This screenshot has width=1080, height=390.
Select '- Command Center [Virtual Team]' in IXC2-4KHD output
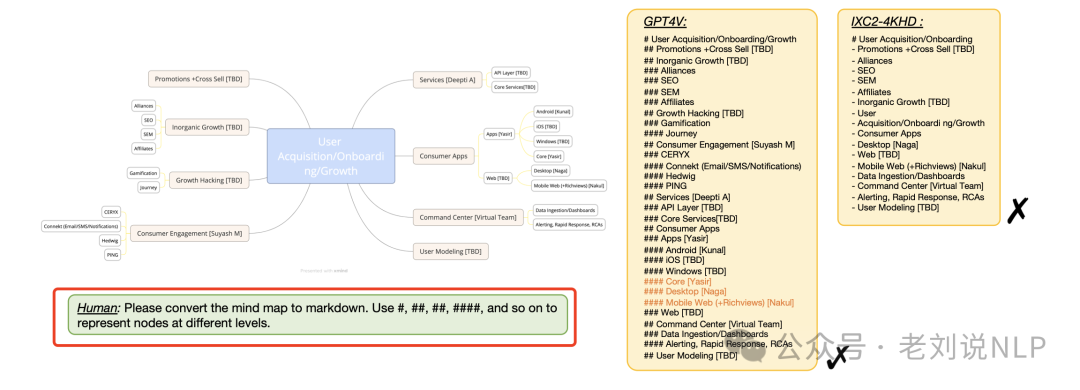tap(917, 186)
